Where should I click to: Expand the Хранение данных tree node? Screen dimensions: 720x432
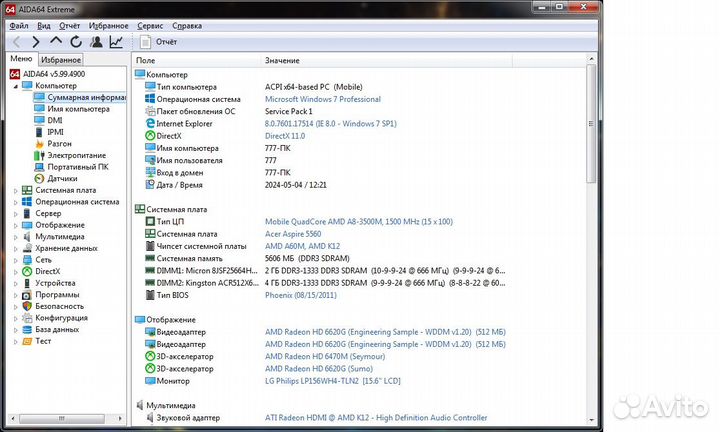pos(15,248)
